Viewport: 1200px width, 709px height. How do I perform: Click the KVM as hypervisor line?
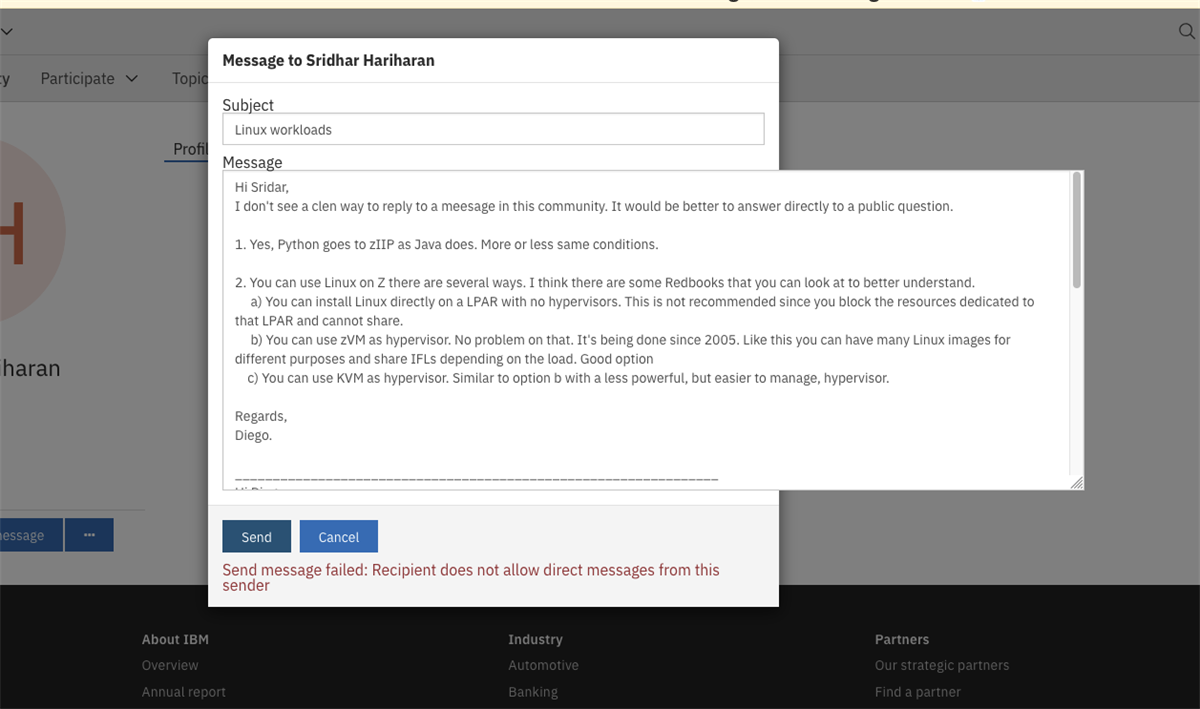pos(568,378)
